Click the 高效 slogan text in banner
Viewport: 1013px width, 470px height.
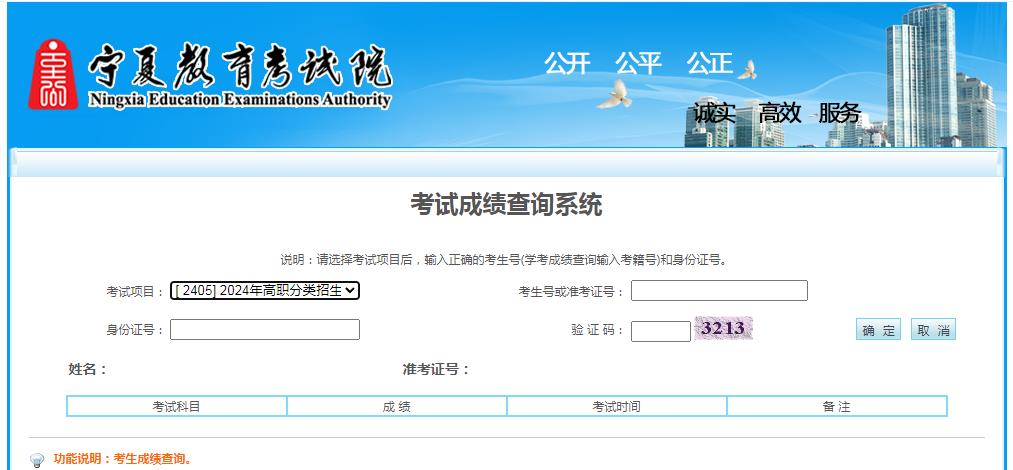(779, 113)
